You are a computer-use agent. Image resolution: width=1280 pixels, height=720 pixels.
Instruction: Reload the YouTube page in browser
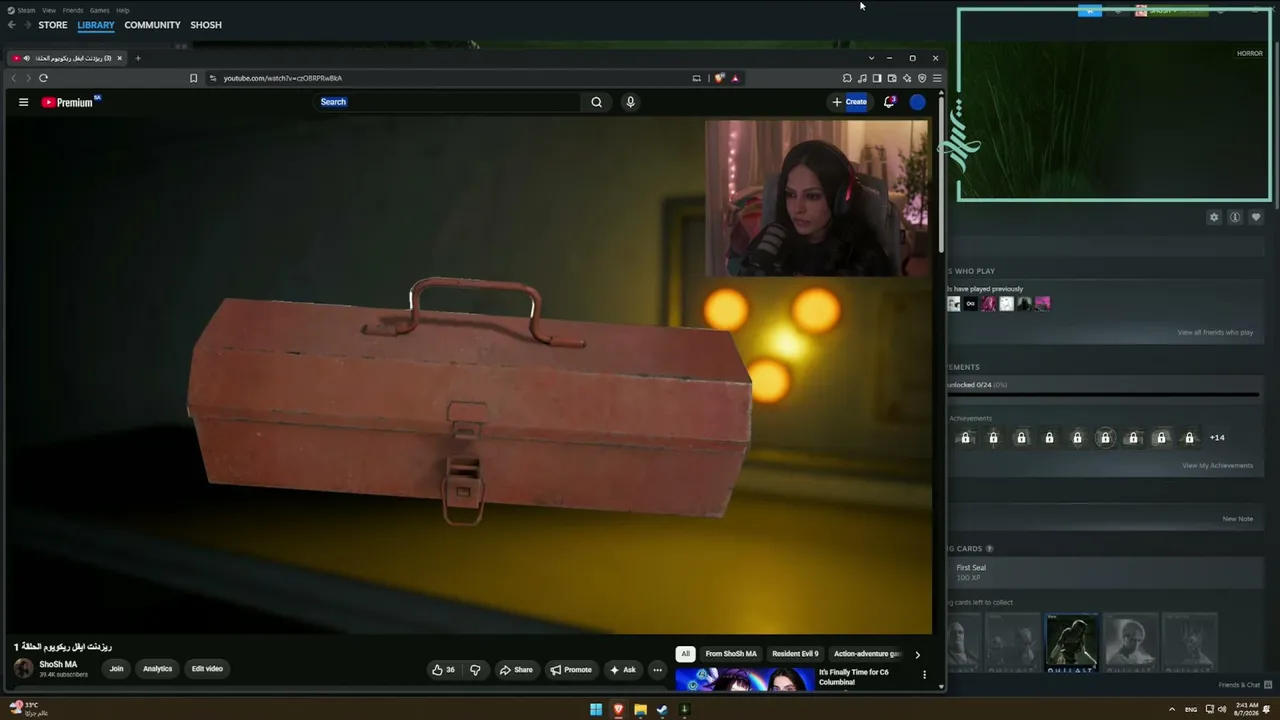[x=43, y=78]
